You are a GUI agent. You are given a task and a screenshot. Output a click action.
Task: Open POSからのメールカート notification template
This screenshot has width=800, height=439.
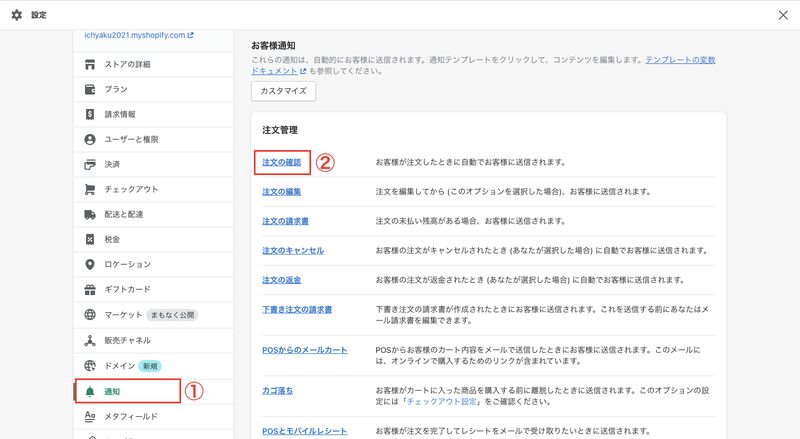(x=305, y=350)
